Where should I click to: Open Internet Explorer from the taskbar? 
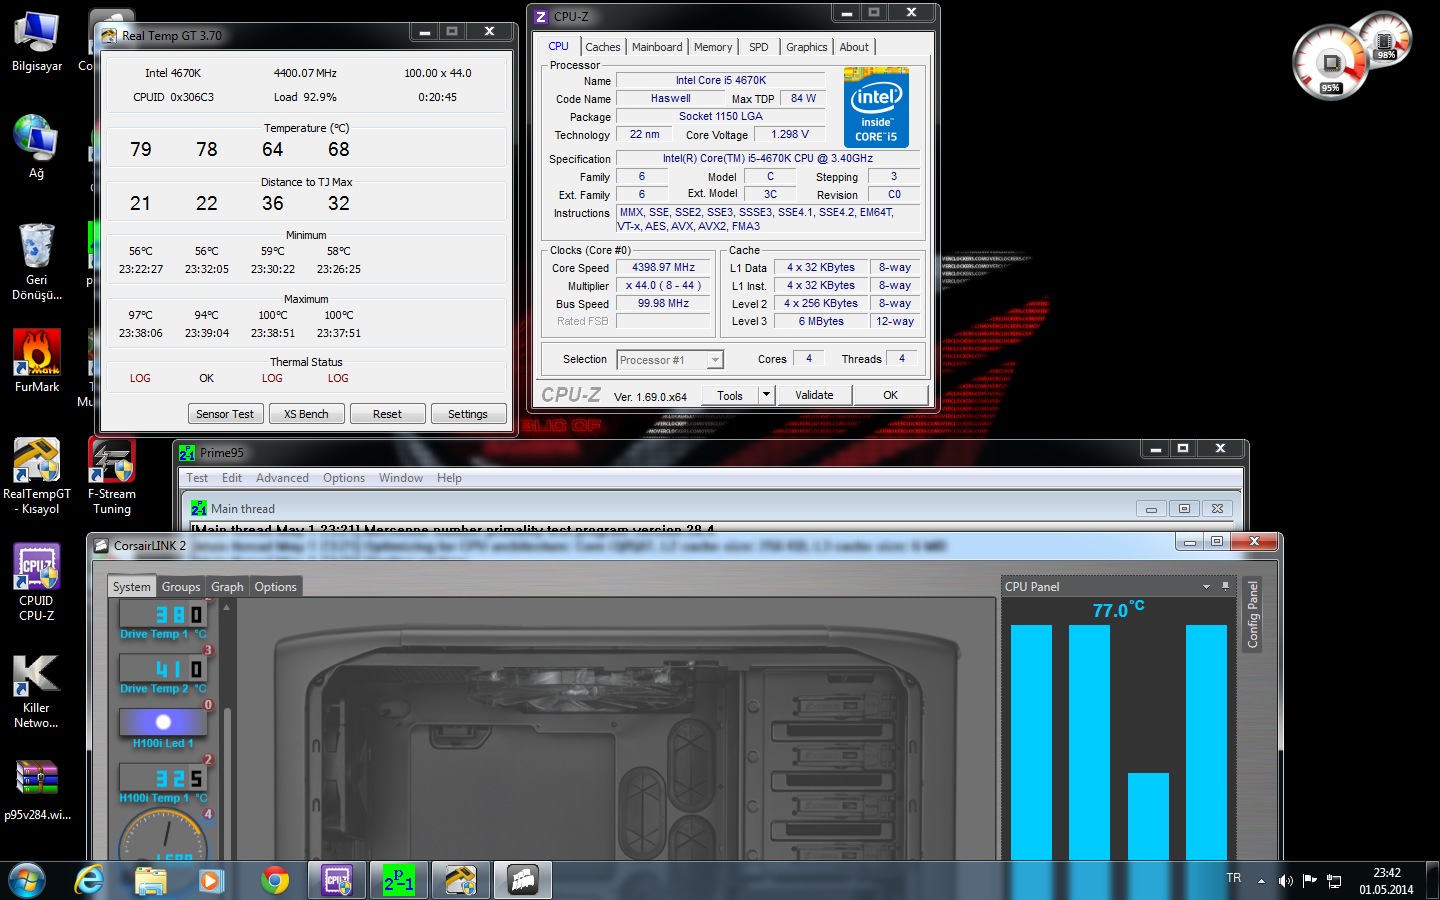[x=89, y=880]
